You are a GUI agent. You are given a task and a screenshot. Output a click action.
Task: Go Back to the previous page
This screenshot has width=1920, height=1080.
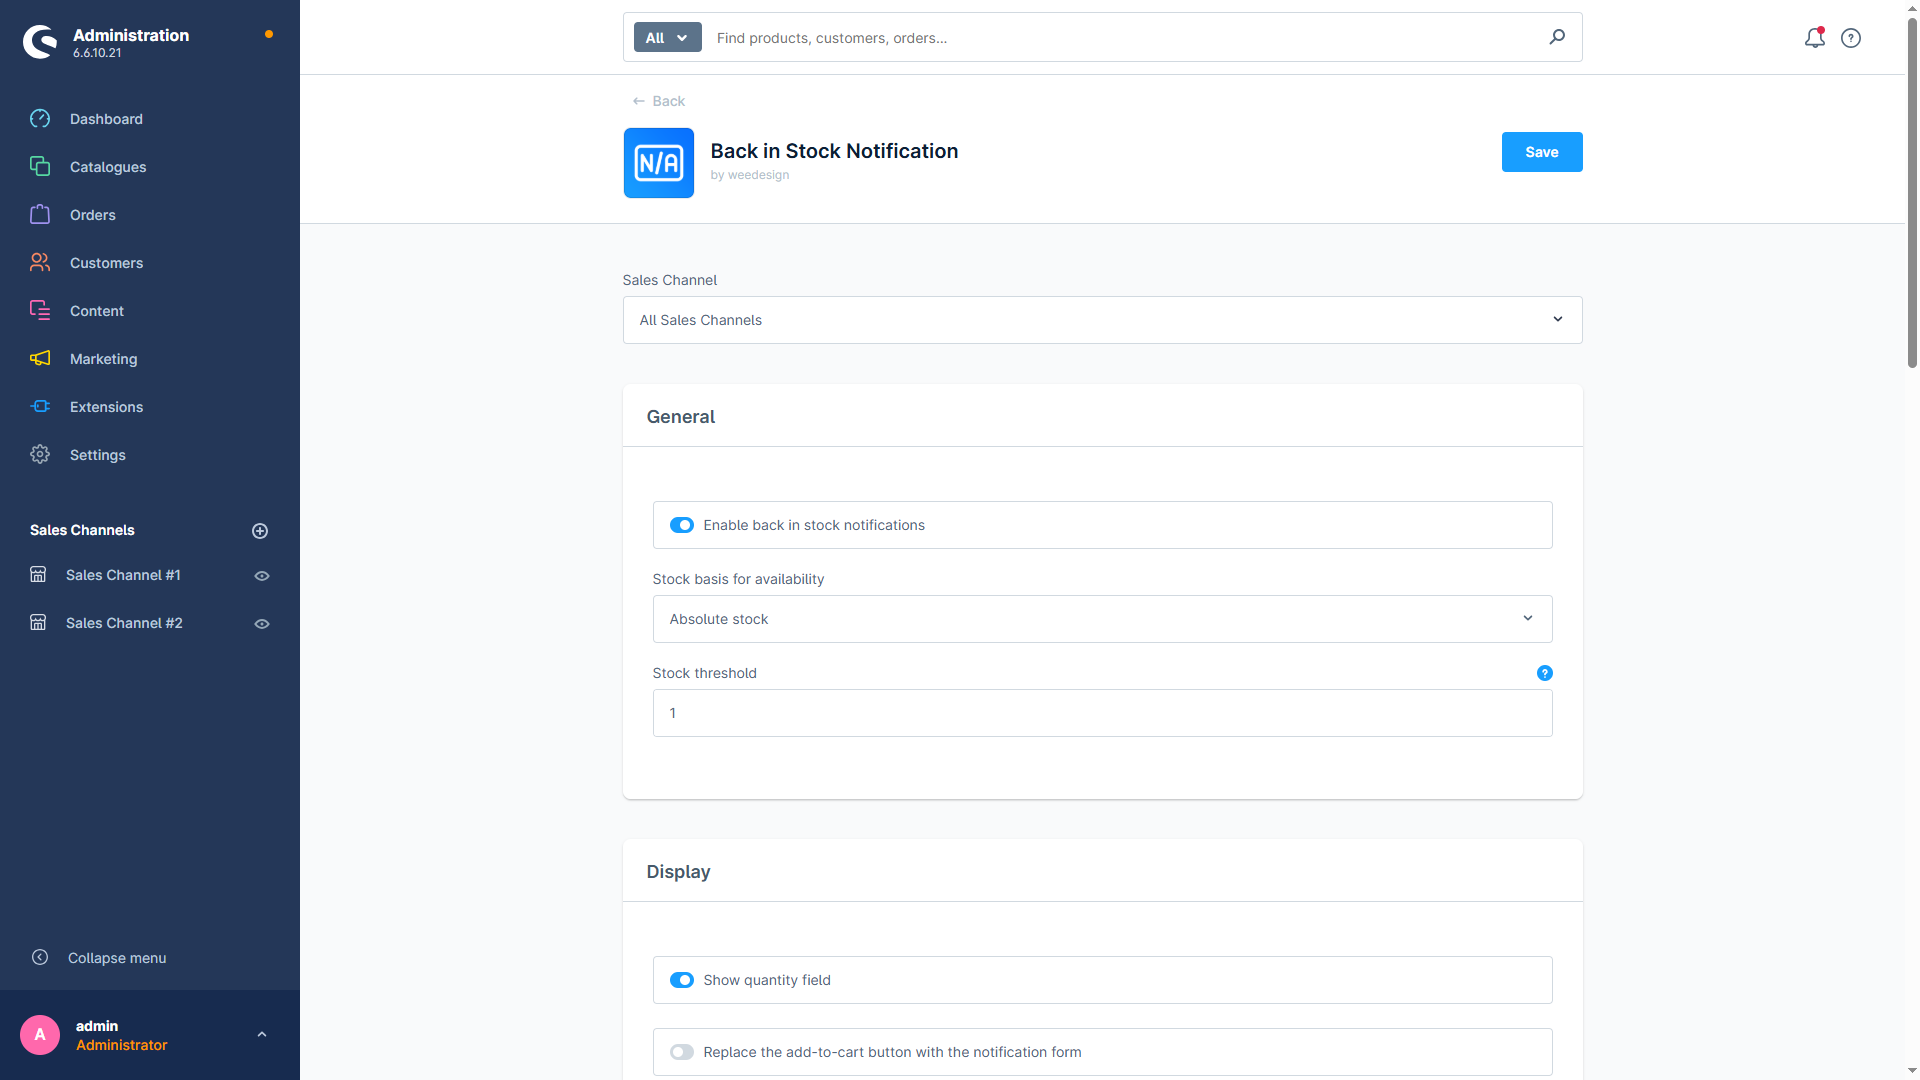pos(658,101)
